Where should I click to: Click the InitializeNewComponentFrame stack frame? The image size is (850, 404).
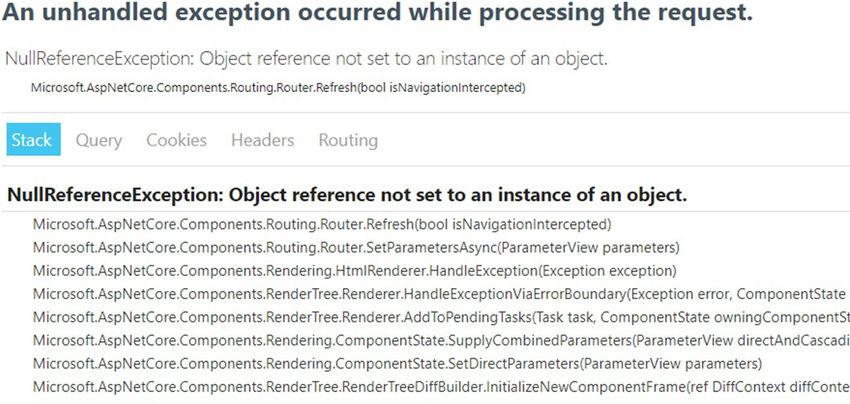pos(441,387)
